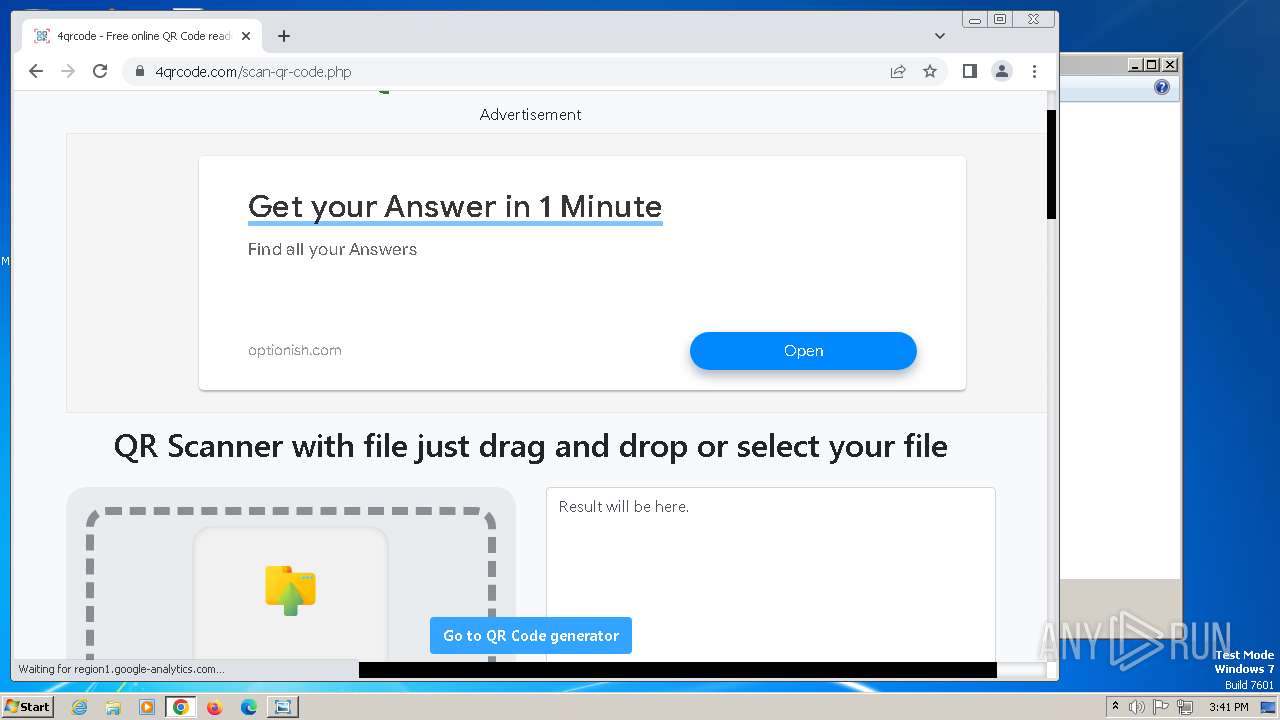Open the Action Center flag icon
This screenshot has height=720, width=1280.
[x=1161, y=707]
